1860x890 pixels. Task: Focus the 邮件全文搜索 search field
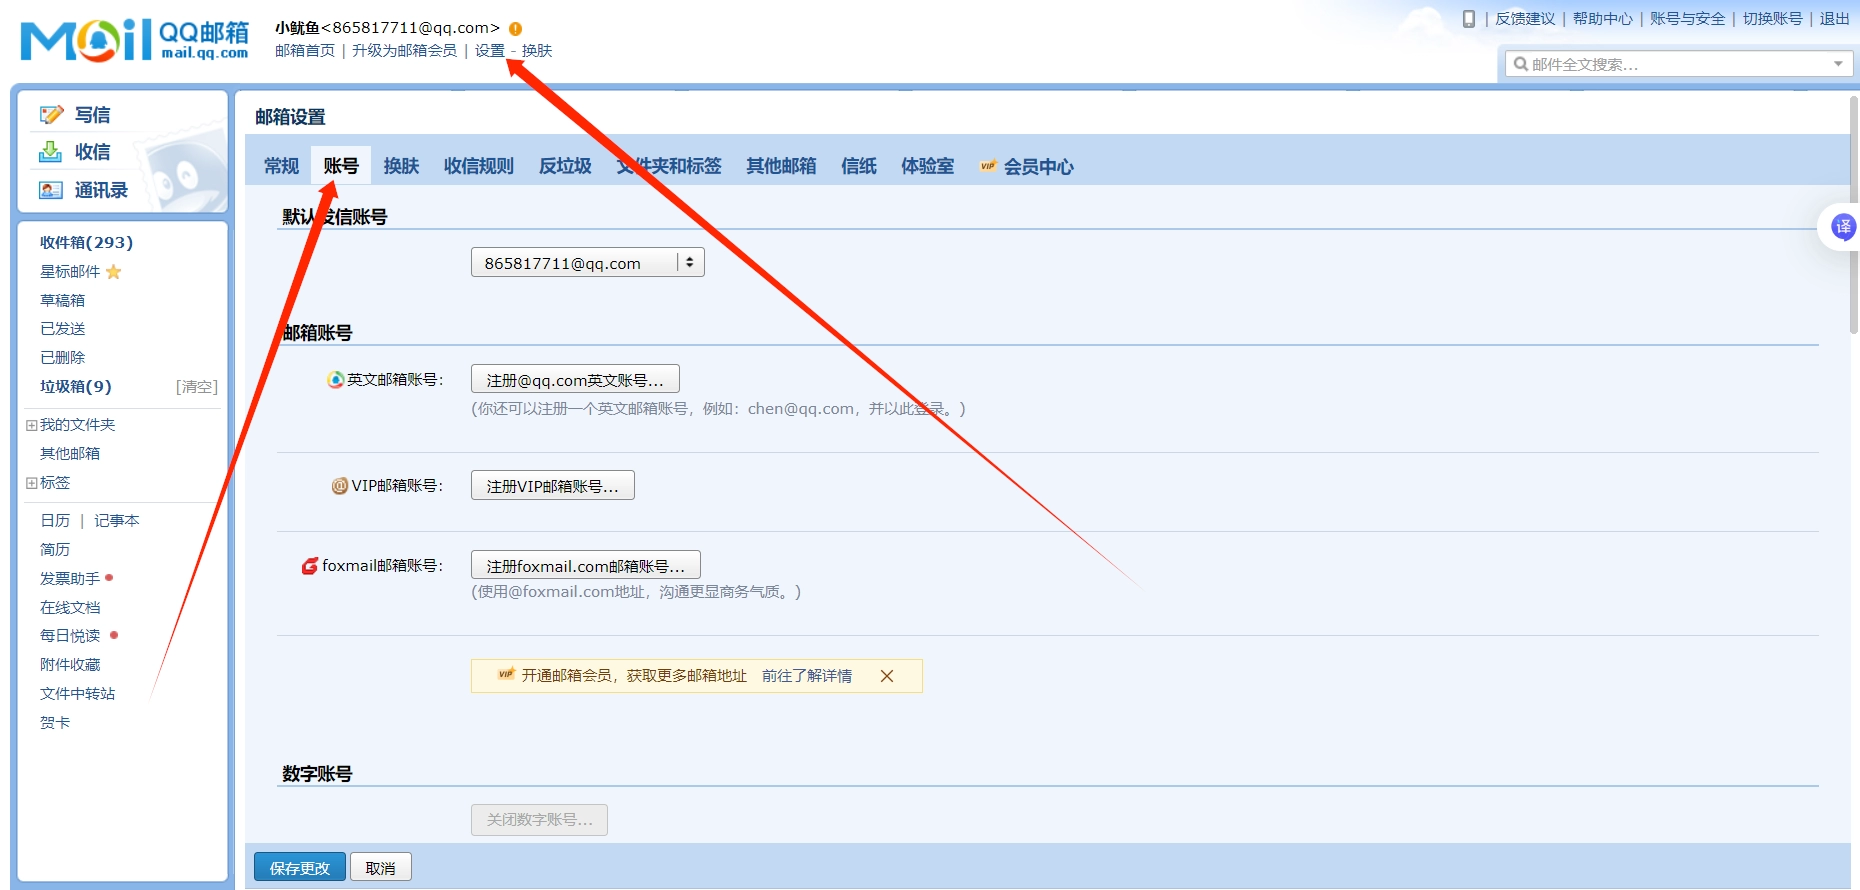pos(1678,64)
